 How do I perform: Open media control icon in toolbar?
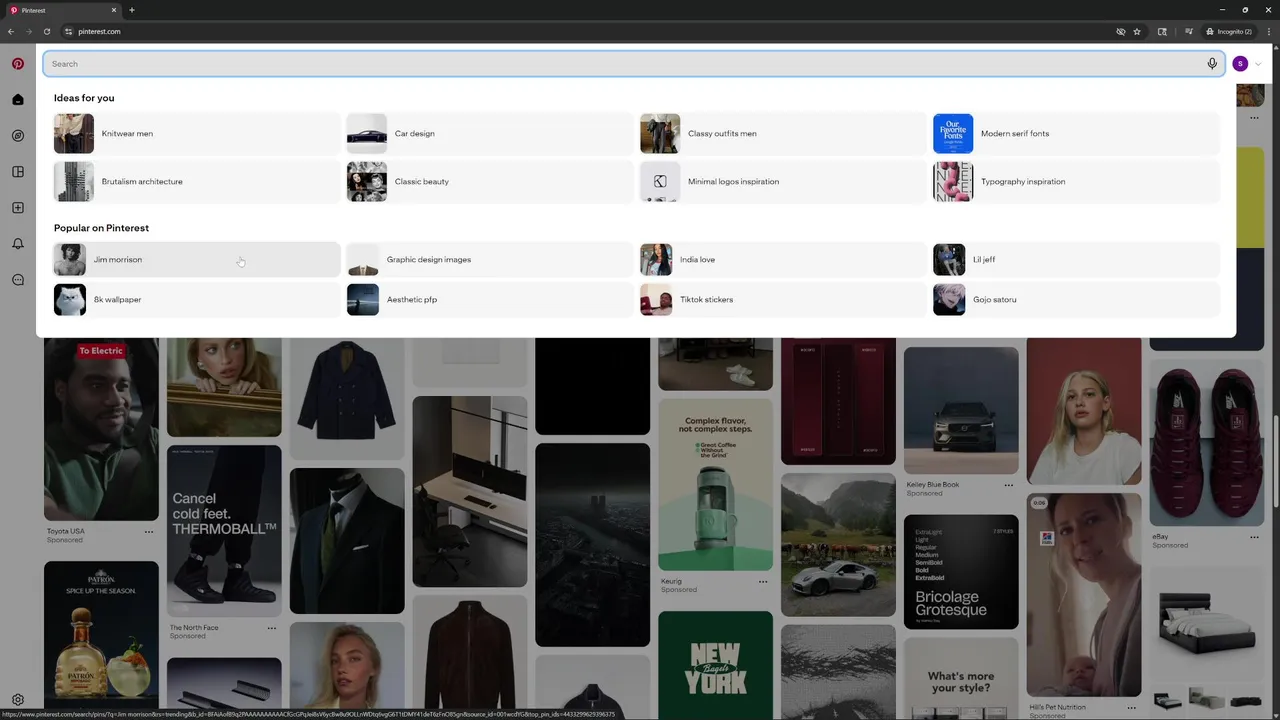1188,31
